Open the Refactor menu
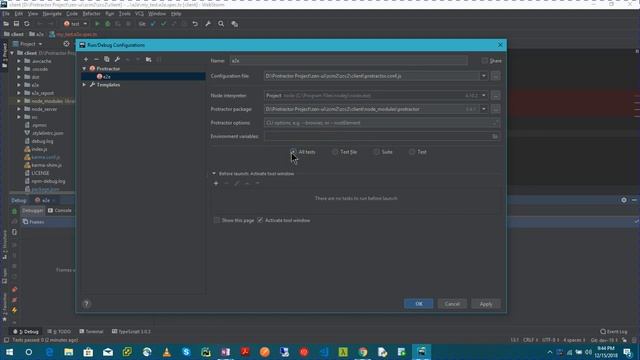This screenshot has height=360, width=640. pyautogui.click(x=91, y=13)
